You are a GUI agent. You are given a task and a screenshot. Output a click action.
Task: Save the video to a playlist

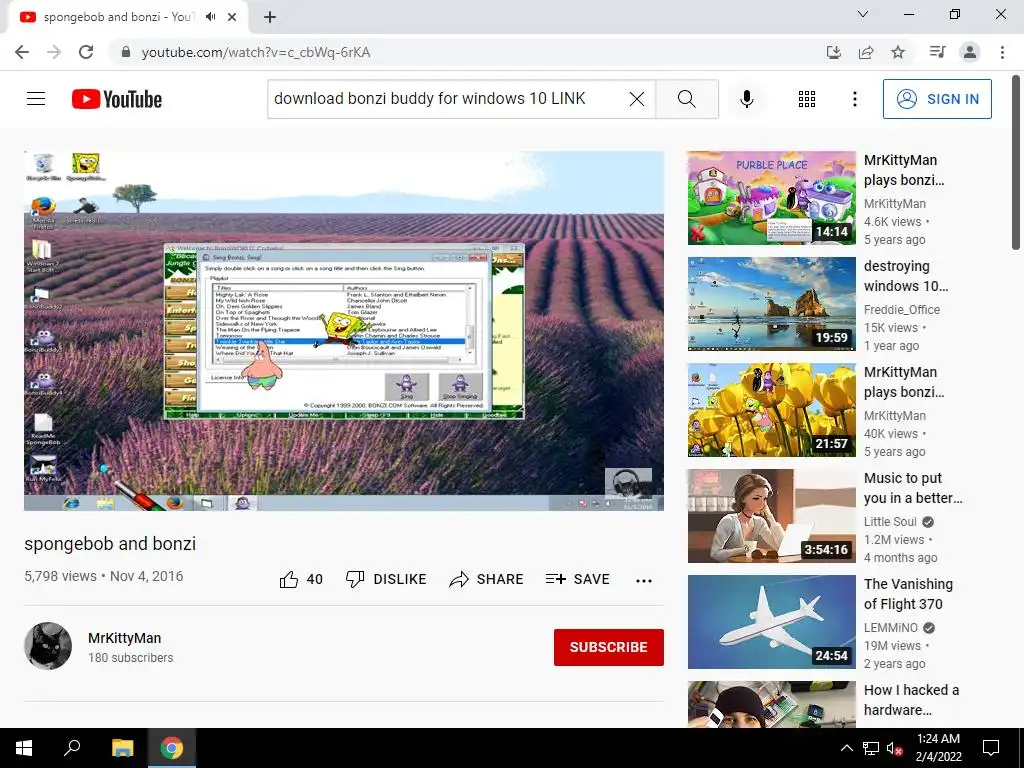577,579
